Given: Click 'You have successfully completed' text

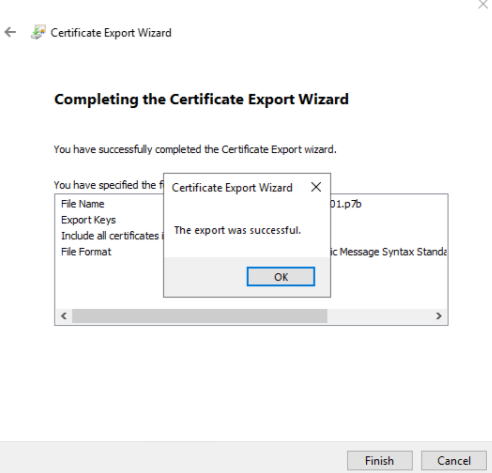Looking at the screenshot, I should [x=195, y=149].
